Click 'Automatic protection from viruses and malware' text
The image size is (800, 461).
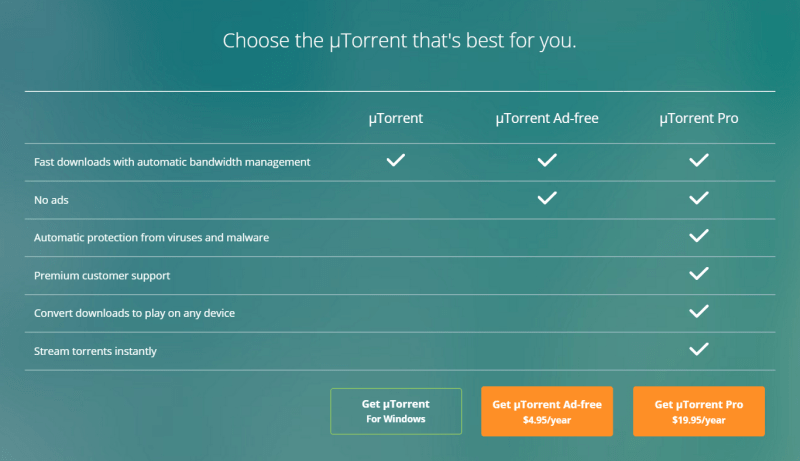151,237
